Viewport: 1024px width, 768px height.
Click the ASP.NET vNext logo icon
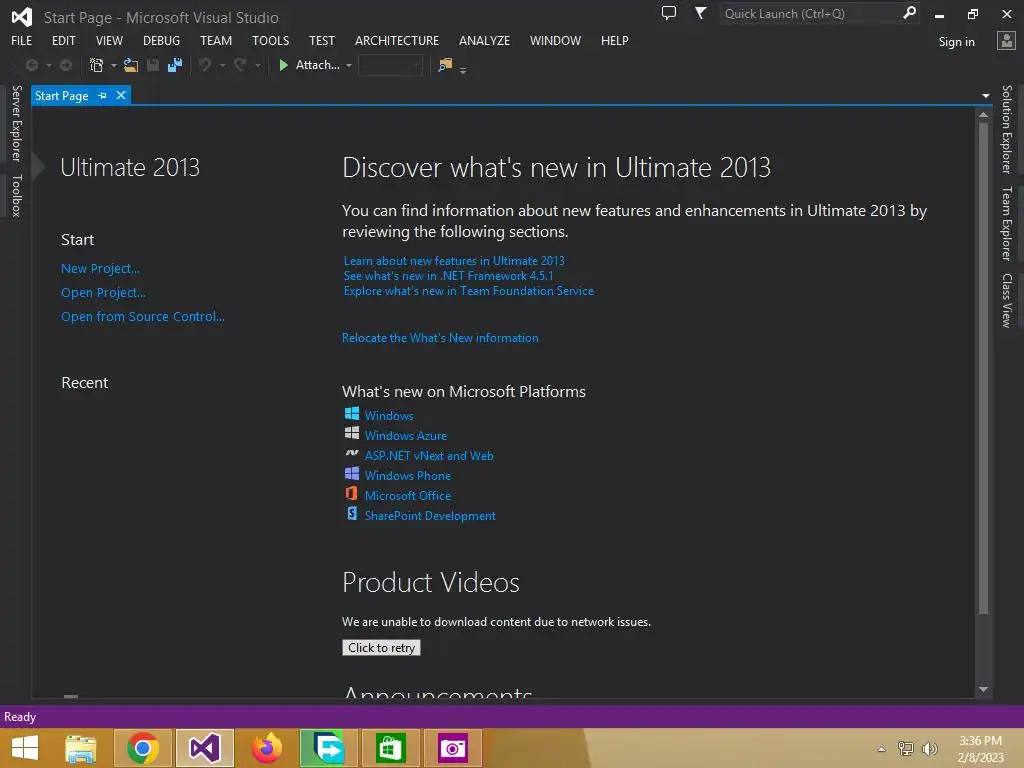pyautogui.click(x=351, y=453)
